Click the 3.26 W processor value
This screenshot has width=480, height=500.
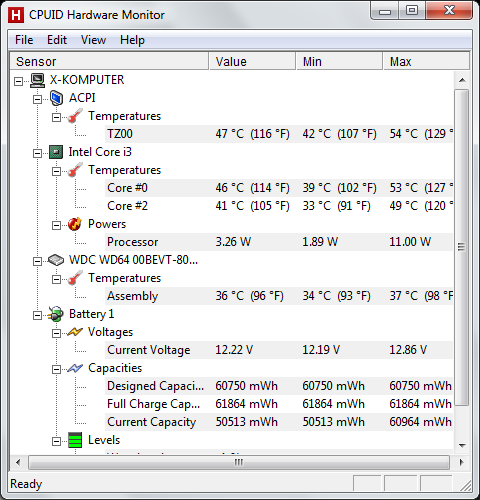[233, 242]
